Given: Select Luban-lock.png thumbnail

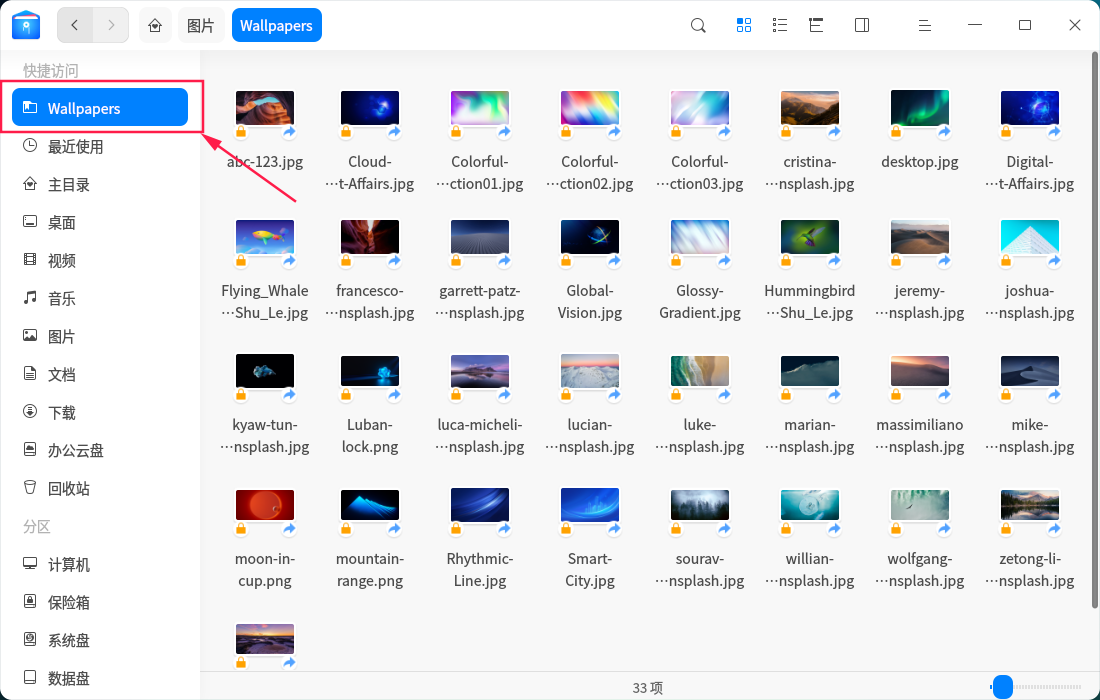Looking at the screenshot, I should tap(370, 370).
